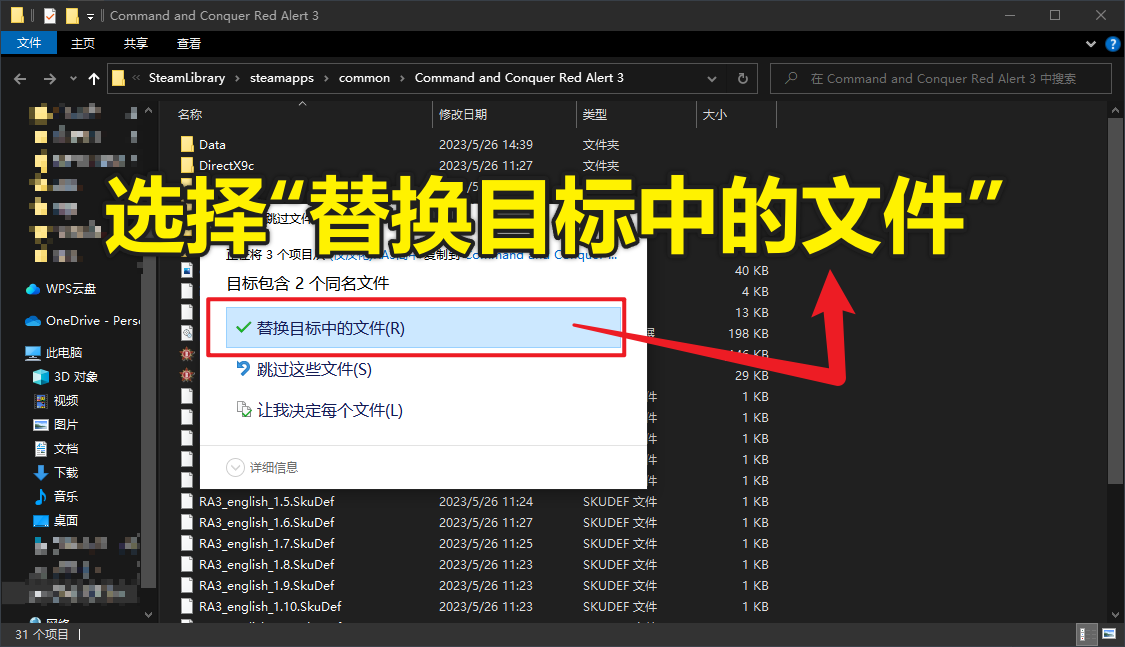Click the New Folder quick access icon
Image resolution: width=1125 pixels, height=647 pixels.
tap(72, 15)
